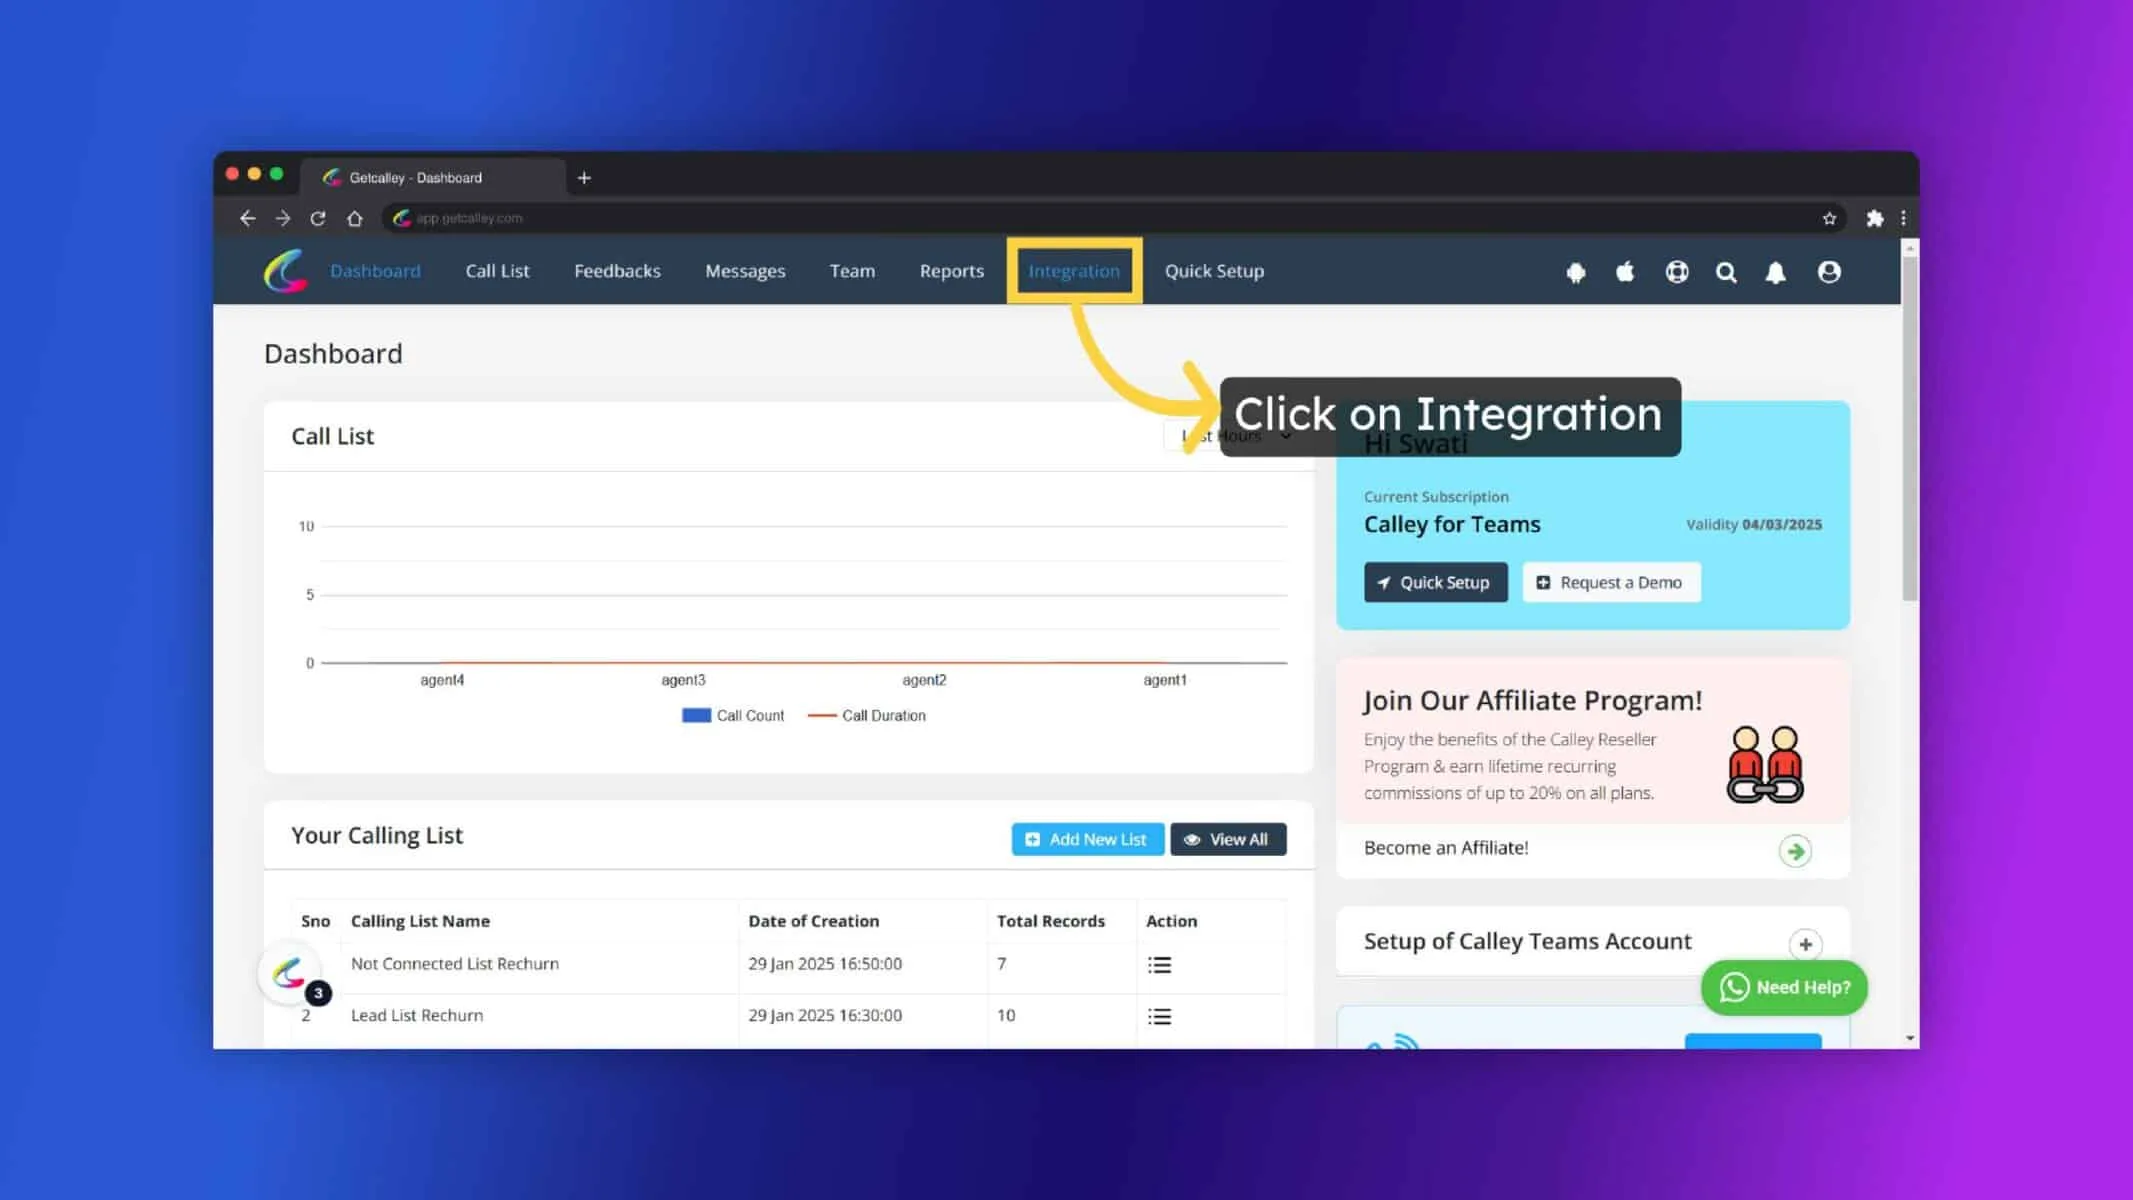The height and width of the screenshot is (1200, 2133).
Task: Expand Setup of Calley Teams Account
Action: click(x=1805, y=944)
